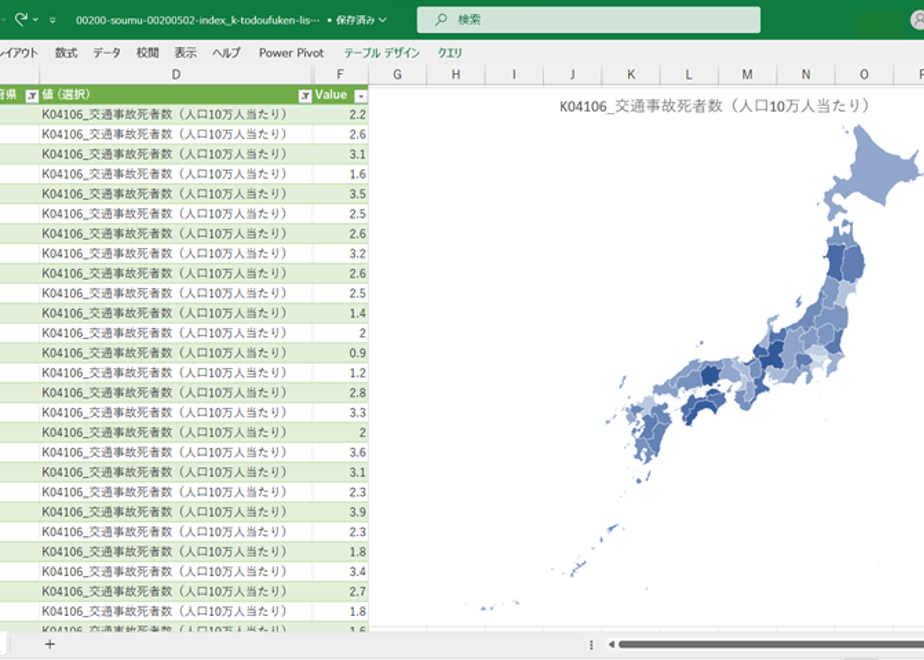
Task: Click the 値 (選択) header cell
Action: [176, 95]
